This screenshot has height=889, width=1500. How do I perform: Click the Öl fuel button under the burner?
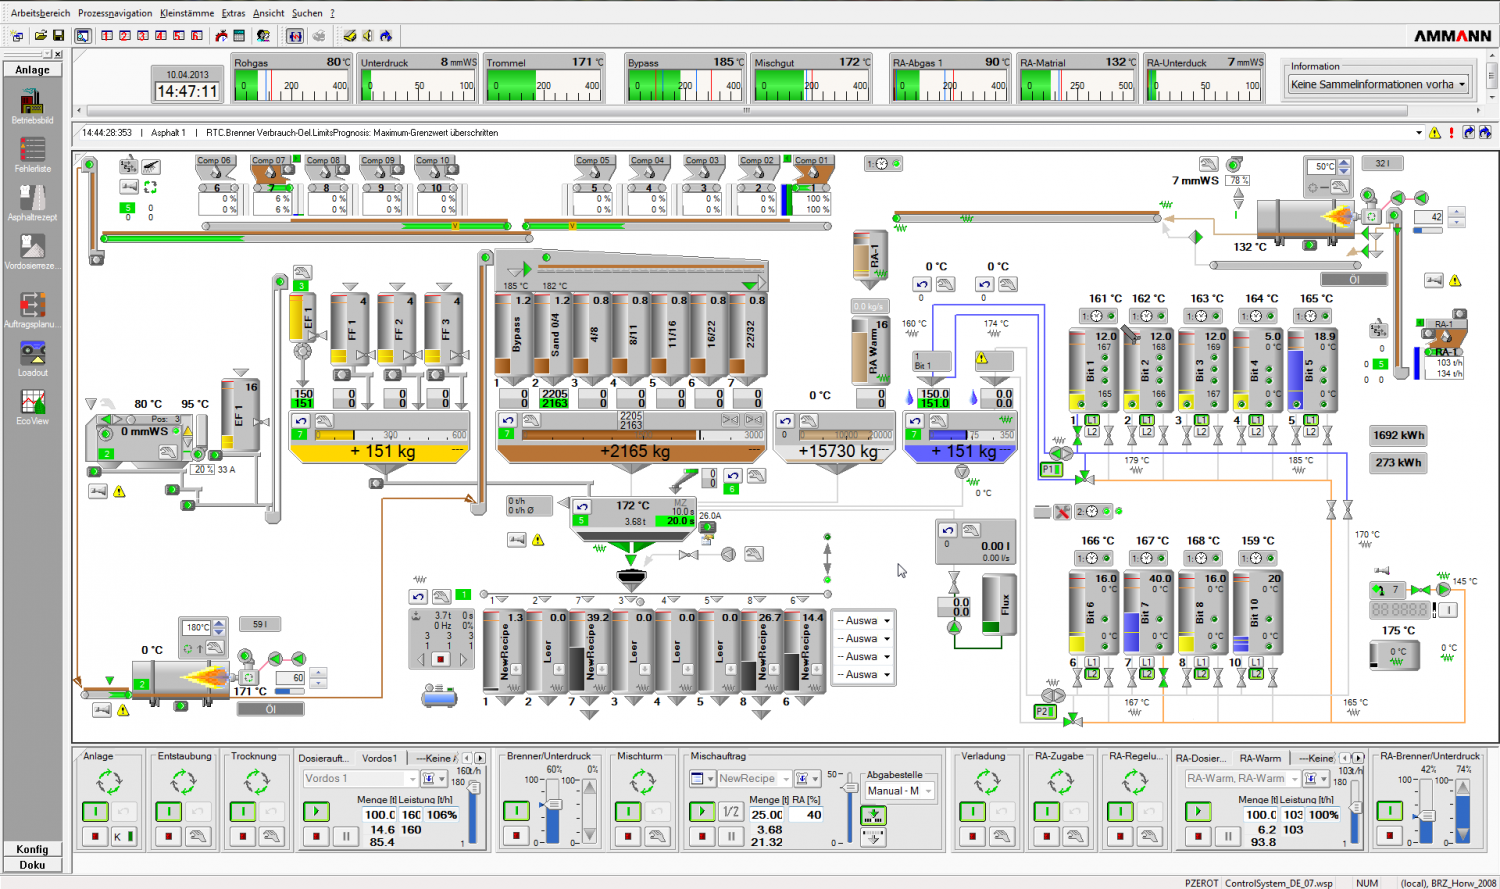[x=270, y=709]
